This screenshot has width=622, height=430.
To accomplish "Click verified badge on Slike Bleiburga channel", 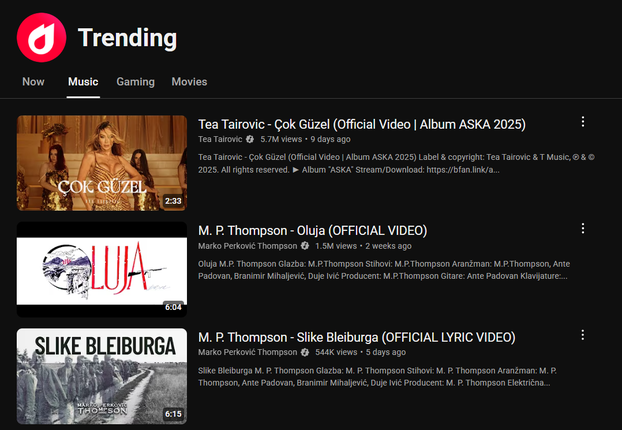I will (305, 352).
